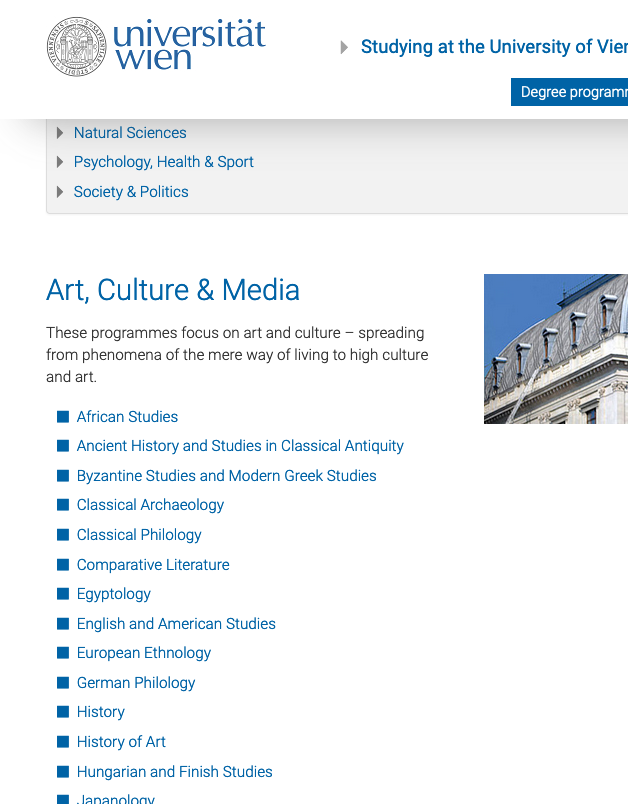Expand the Psychology, Health & Sport arrow
Screen dimensions: 628x804
coord(60,162)
